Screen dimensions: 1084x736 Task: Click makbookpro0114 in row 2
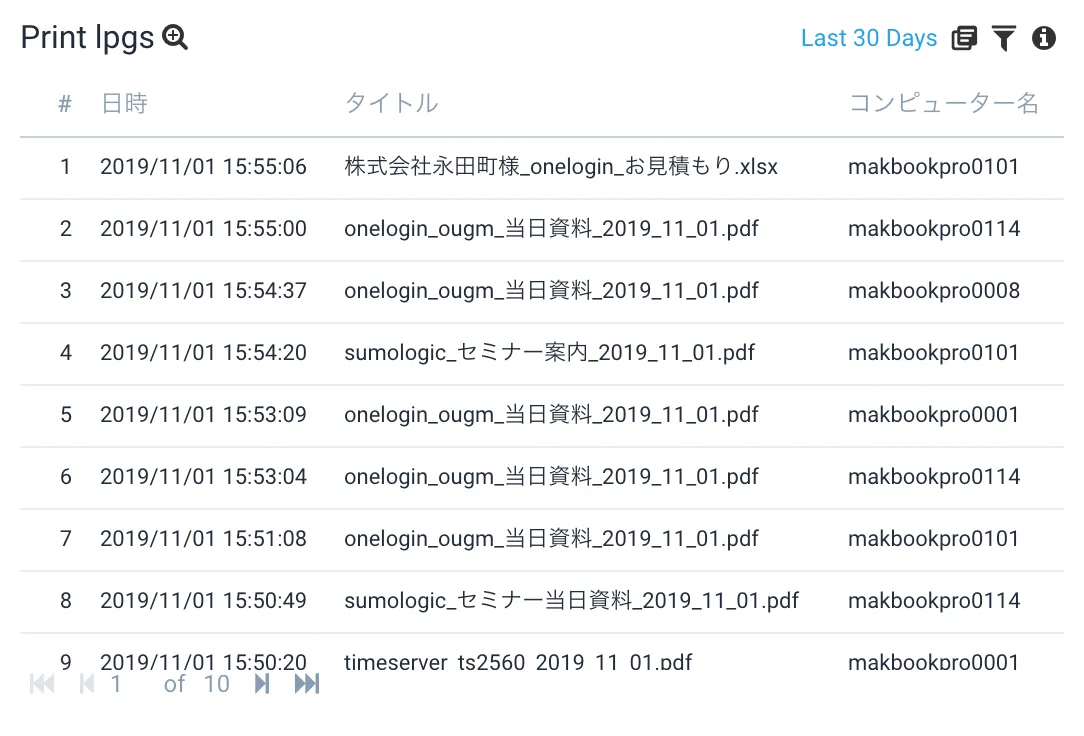click(x=934, y=229)
